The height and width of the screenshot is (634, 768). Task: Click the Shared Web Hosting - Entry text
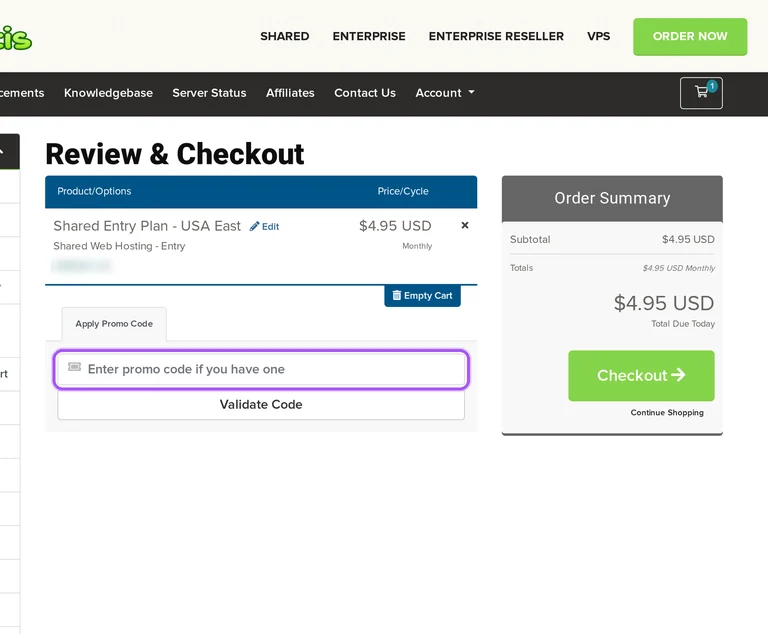tap(119, 246)
